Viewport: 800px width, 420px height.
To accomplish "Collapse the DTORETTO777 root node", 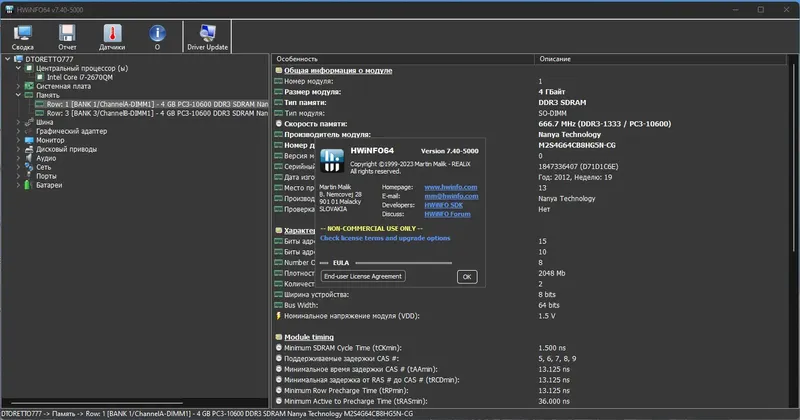I will coord(8,59).
